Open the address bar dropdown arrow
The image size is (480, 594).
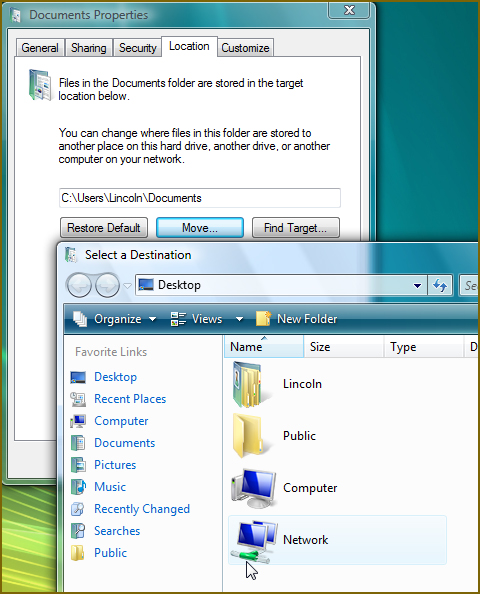click(x=417, y=286)
